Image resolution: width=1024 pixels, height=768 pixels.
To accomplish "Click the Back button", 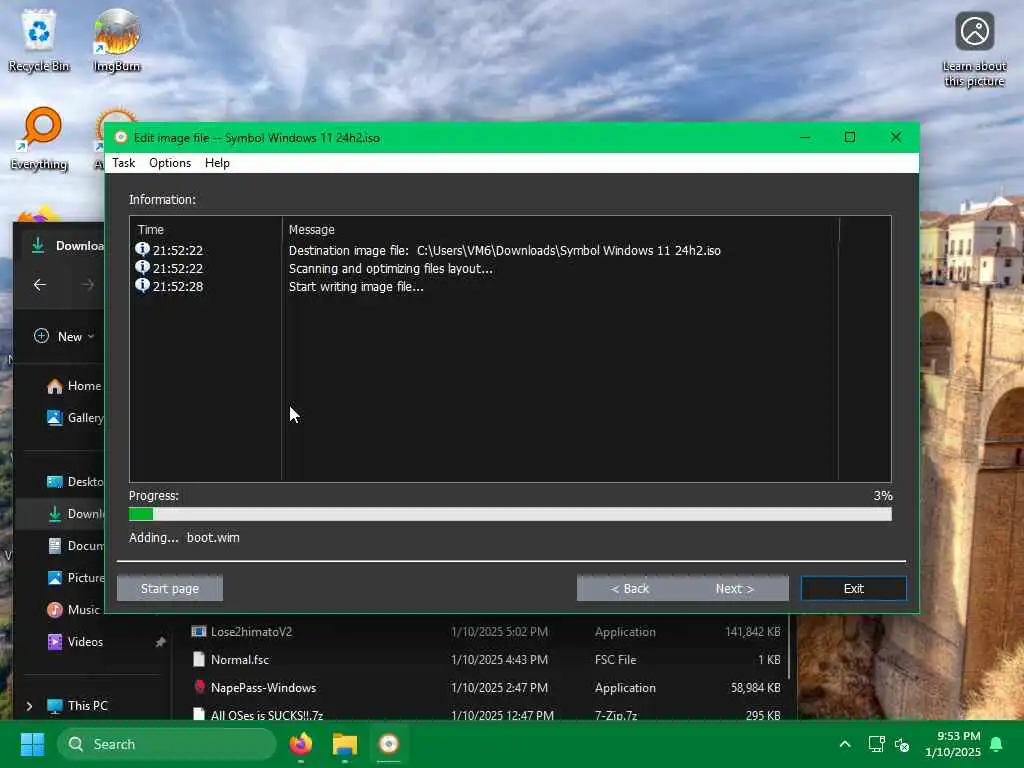I will point(630,588).
